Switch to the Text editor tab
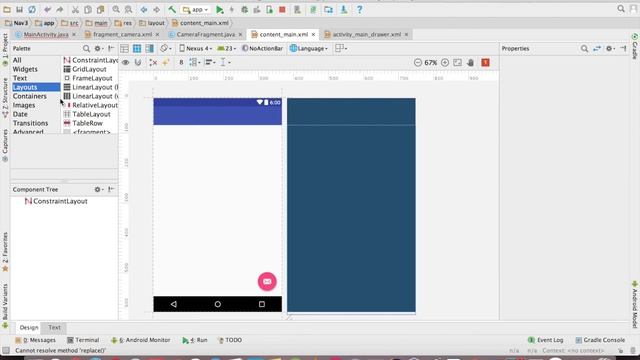 click(x=54, y=327)
